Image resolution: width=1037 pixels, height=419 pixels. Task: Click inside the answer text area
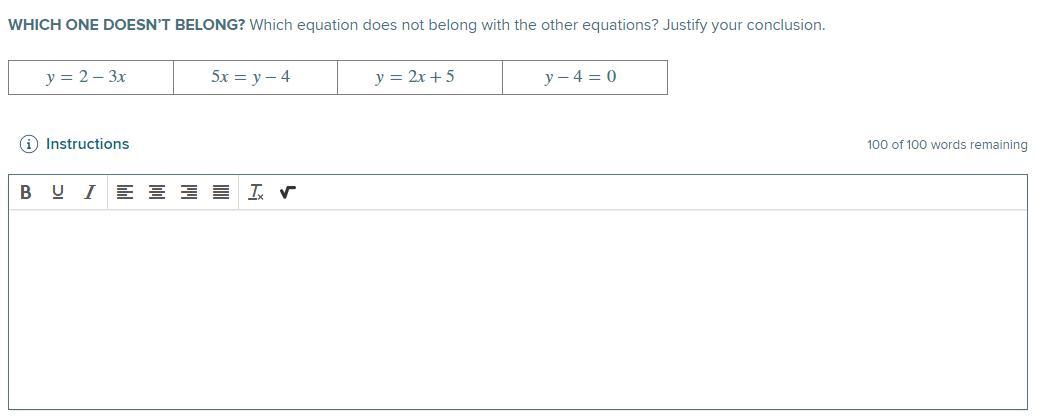pos(518,308)
